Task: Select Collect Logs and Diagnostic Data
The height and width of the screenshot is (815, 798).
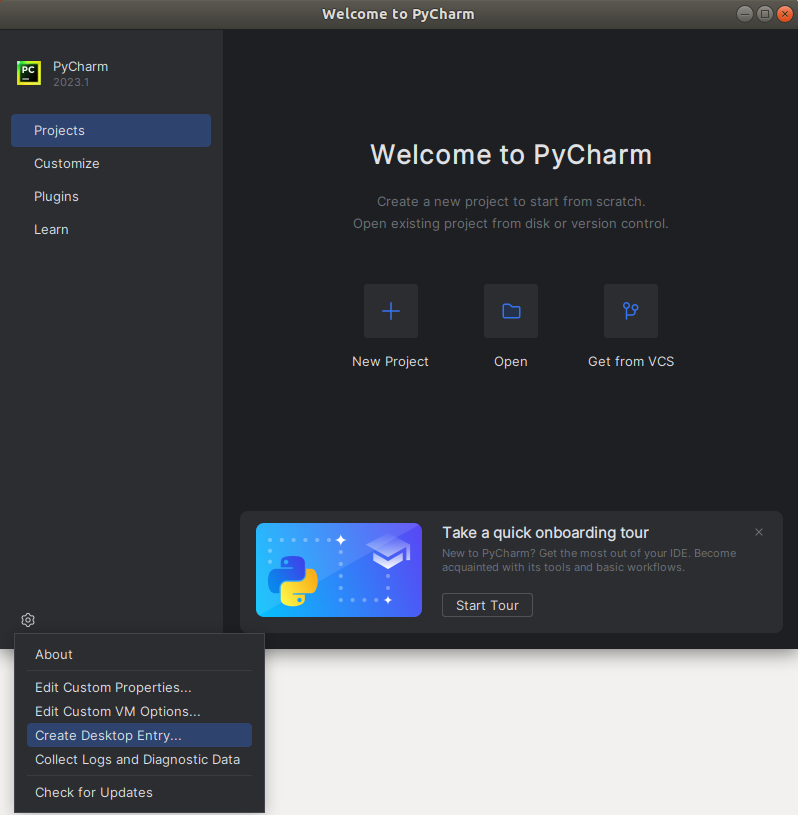Action: tap(138, 760)
